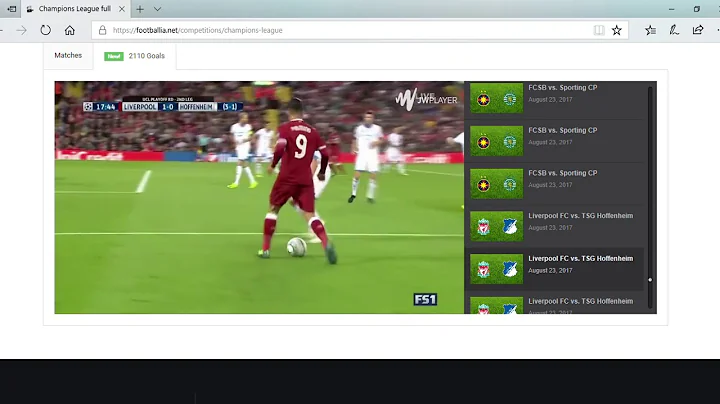The image size is (720, 404).
Task: Select the Champions League full browser tab
Action: pyautogui.click(x=75, y=9)
